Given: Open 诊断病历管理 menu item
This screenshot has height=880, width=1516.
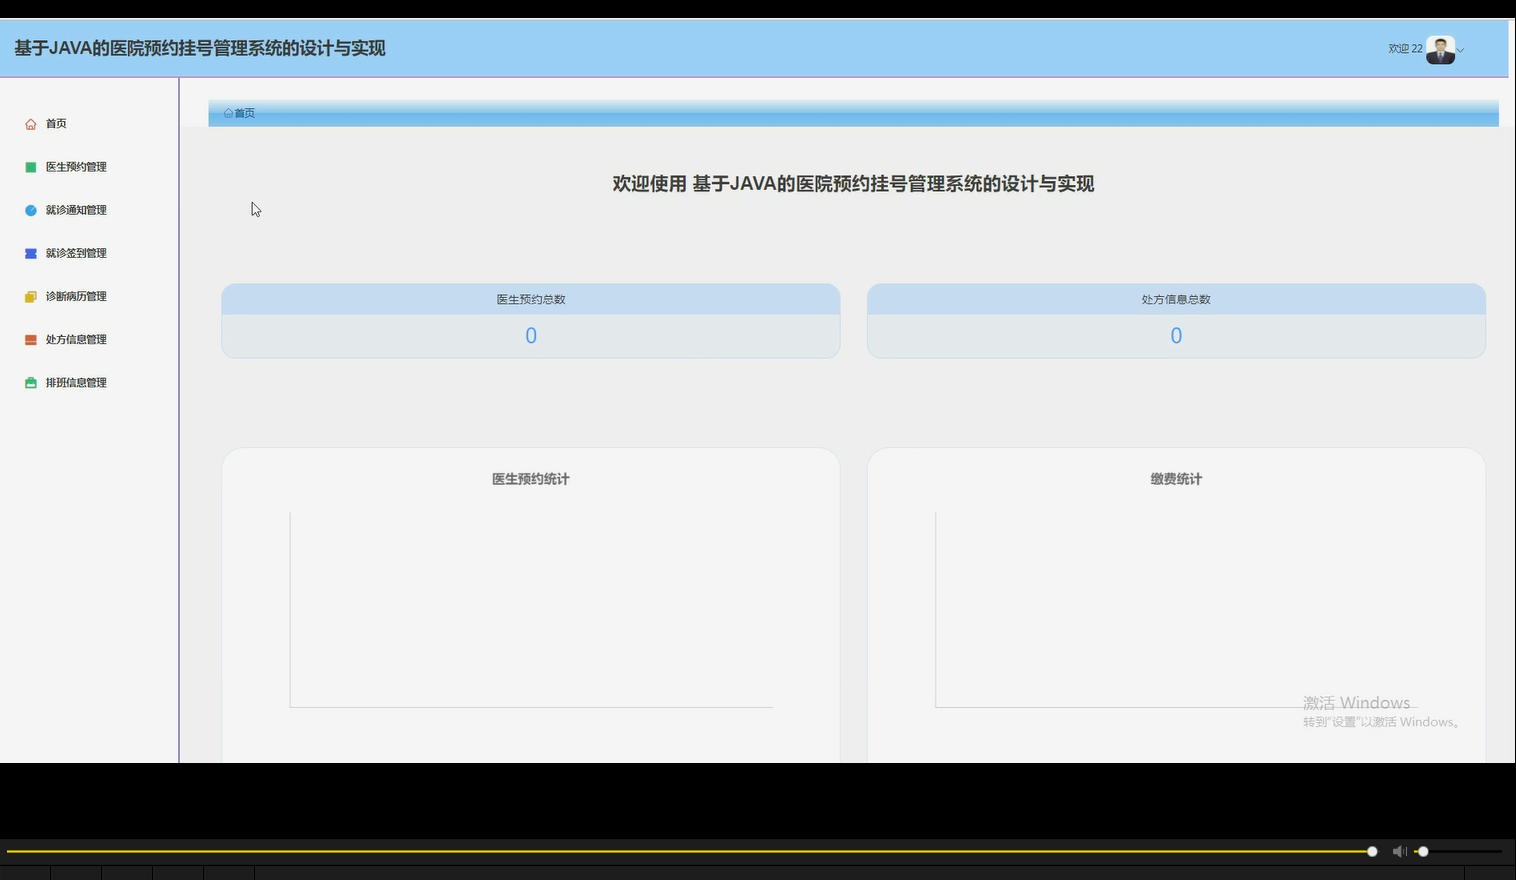Looking at the screenshot, I should click(76, 296).
